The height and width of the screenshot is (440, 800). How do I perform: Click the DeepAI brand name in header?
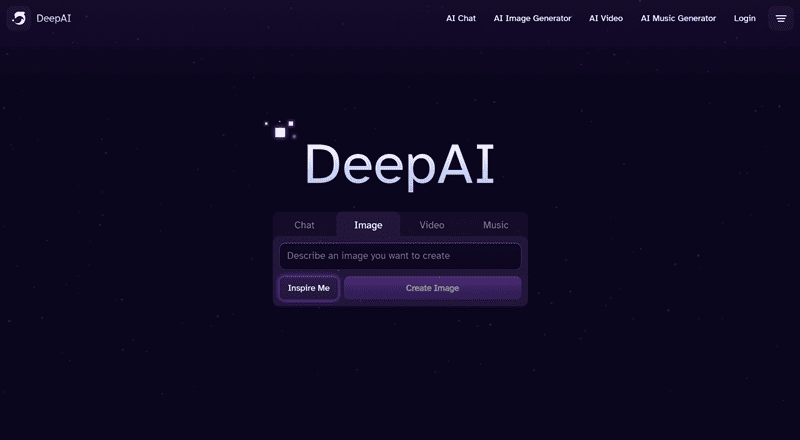pos(54,18)
